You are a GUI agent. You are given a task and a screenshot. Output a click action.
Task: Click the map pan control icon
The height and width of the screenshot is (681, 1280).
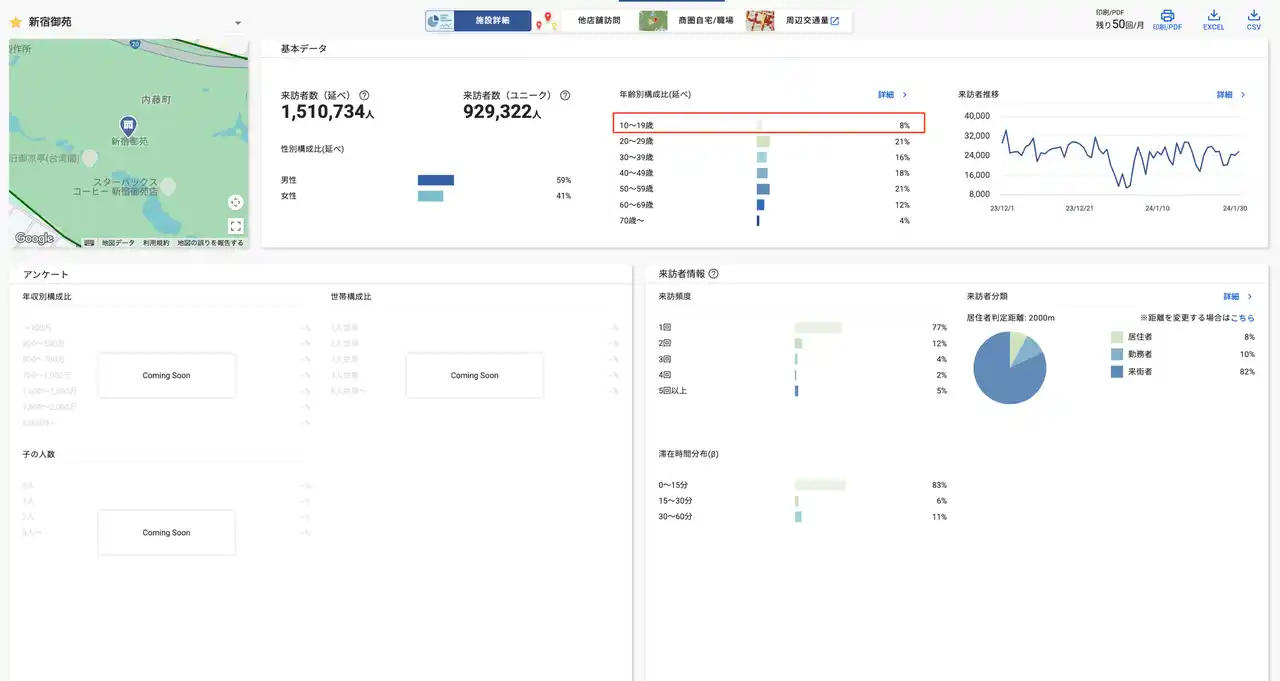point(236,202)
